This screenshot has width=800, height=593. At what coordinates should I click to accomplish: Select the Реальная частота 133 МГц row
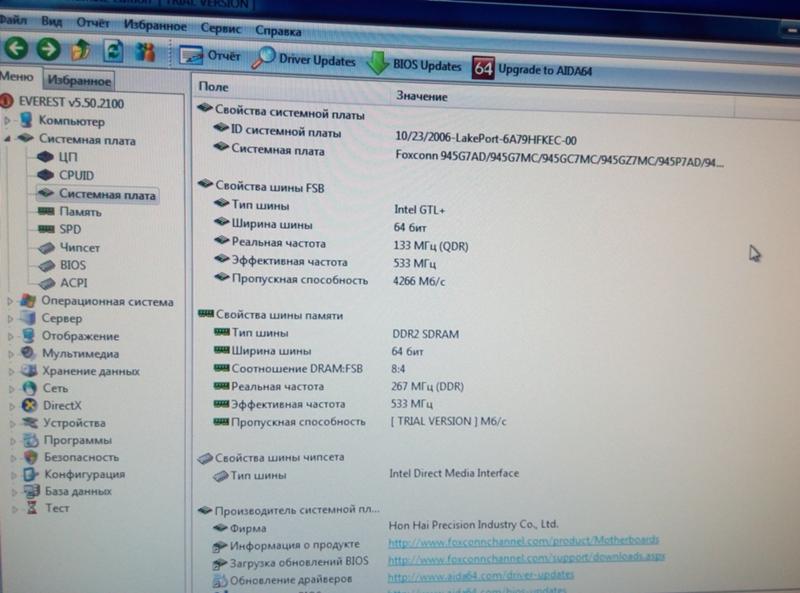pos(341,244)
